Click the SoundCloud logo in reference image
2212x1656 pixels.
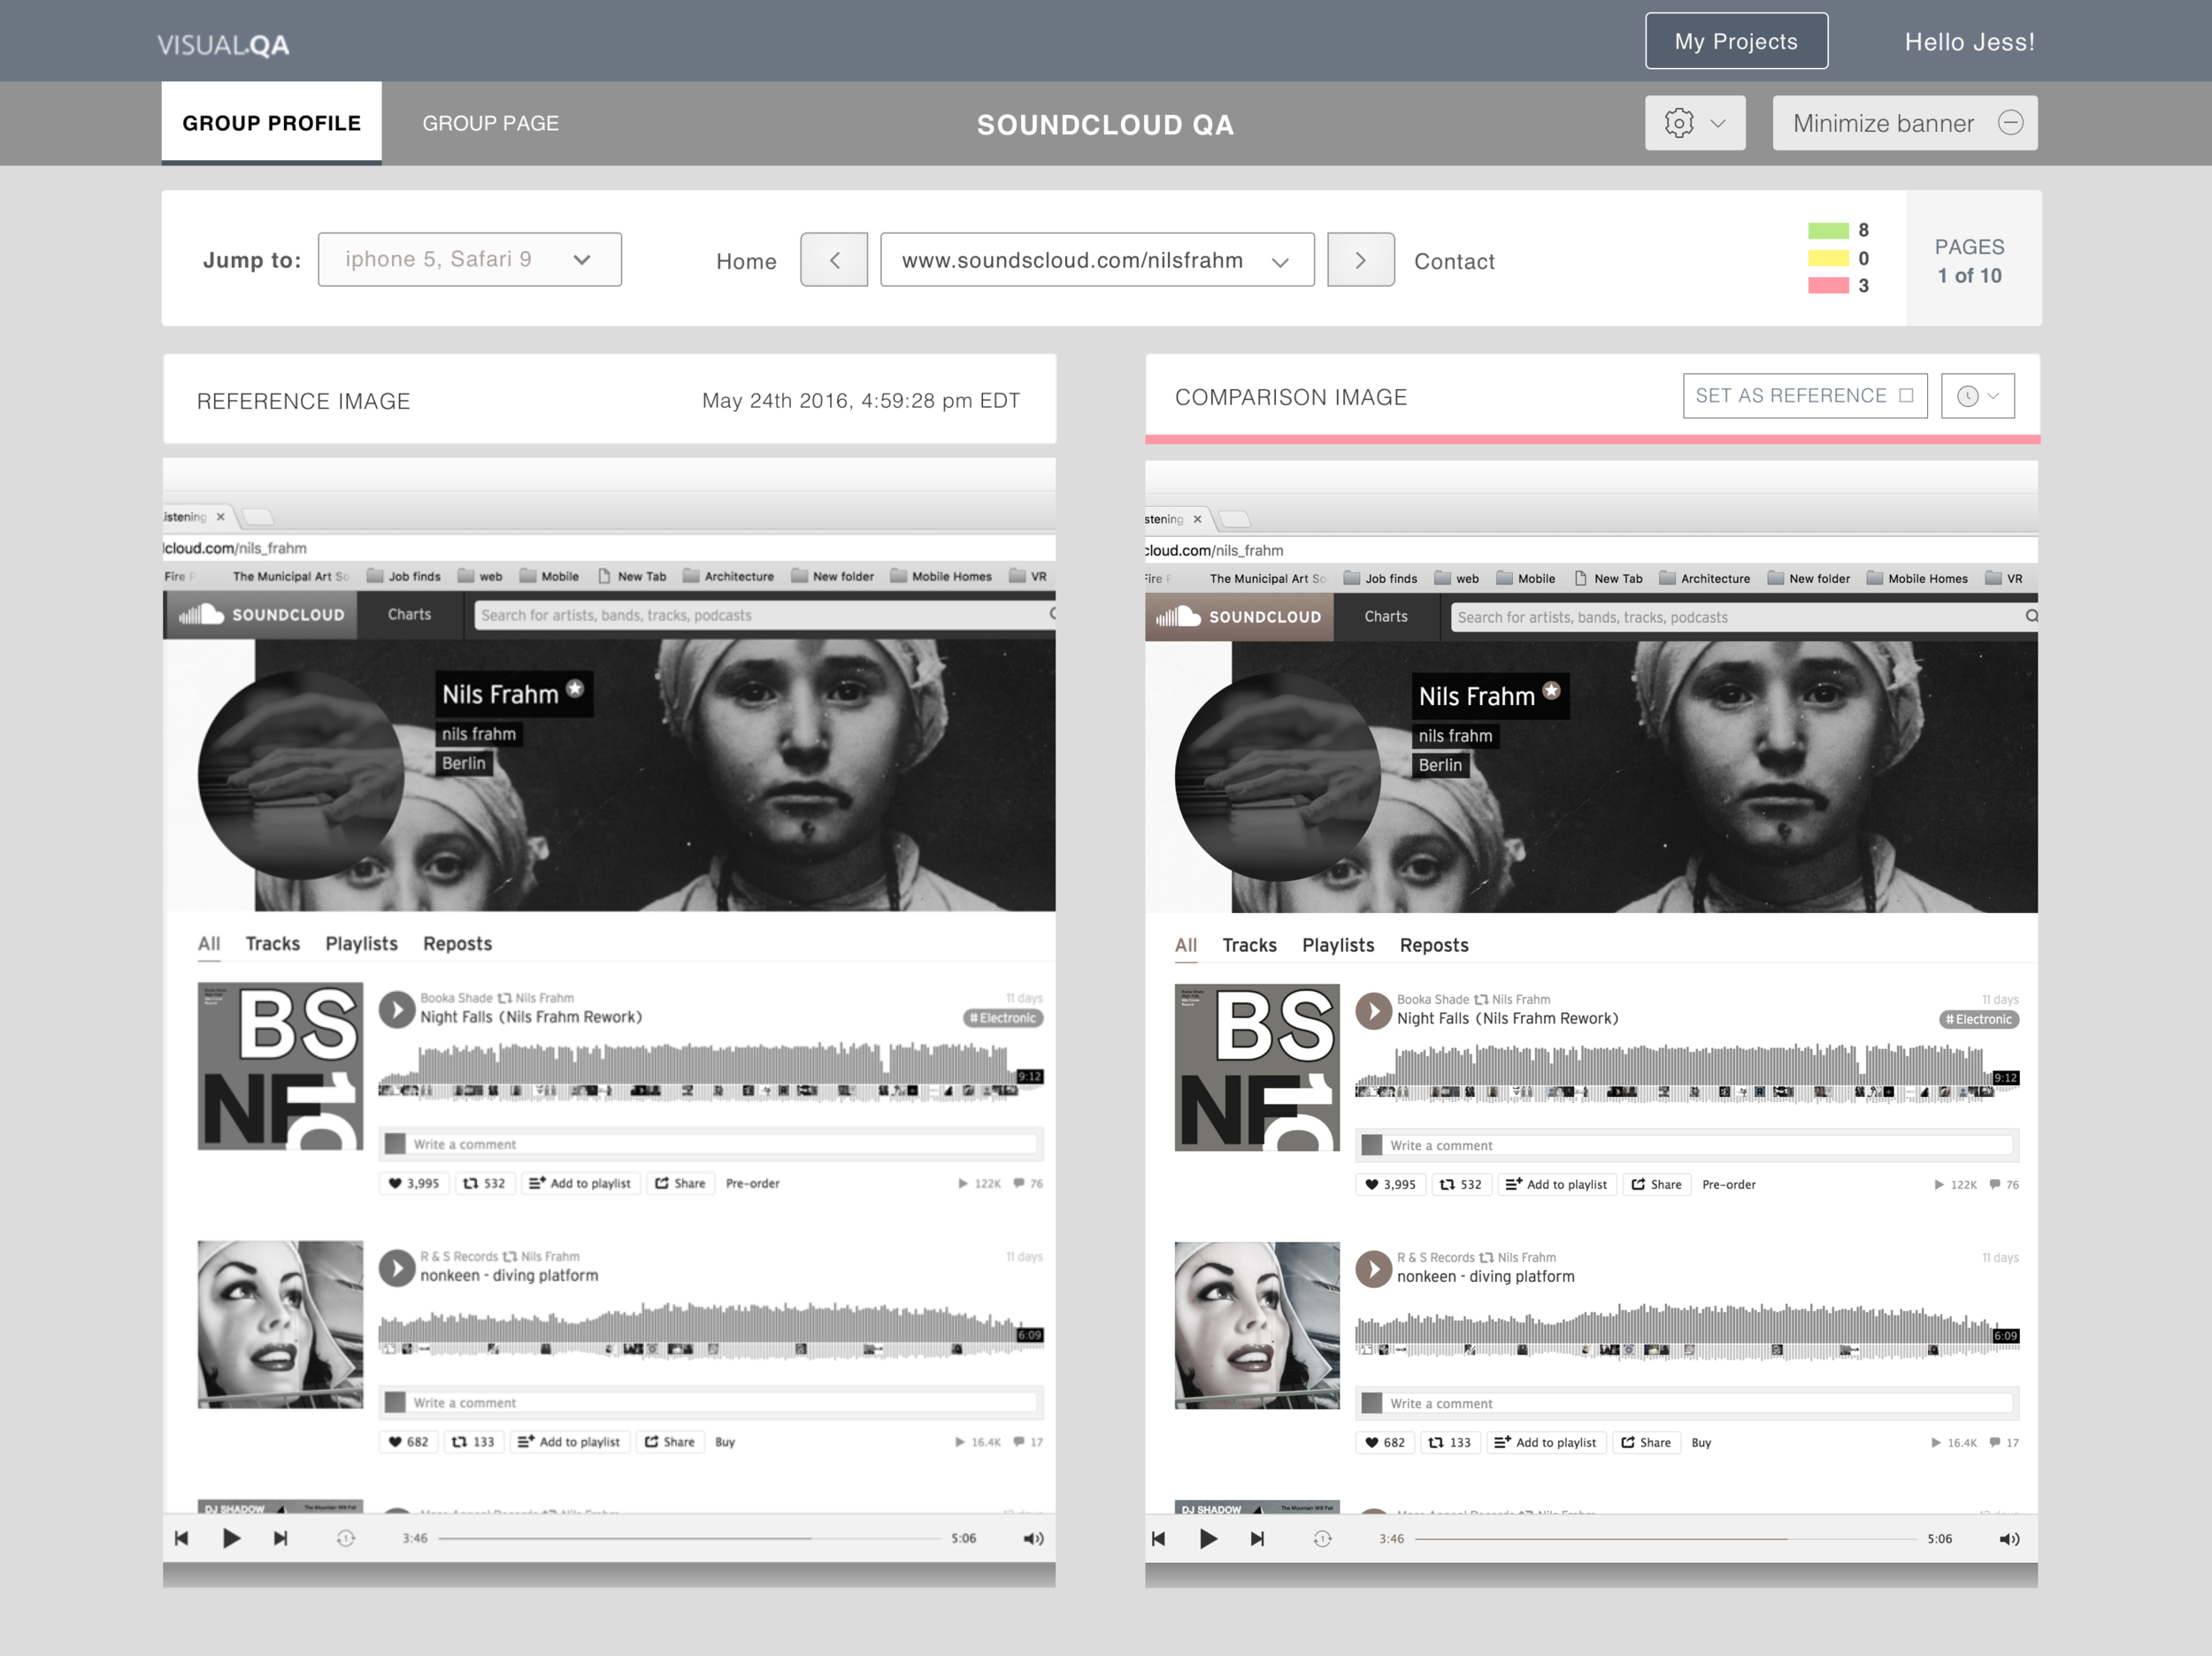click(261, 614)
